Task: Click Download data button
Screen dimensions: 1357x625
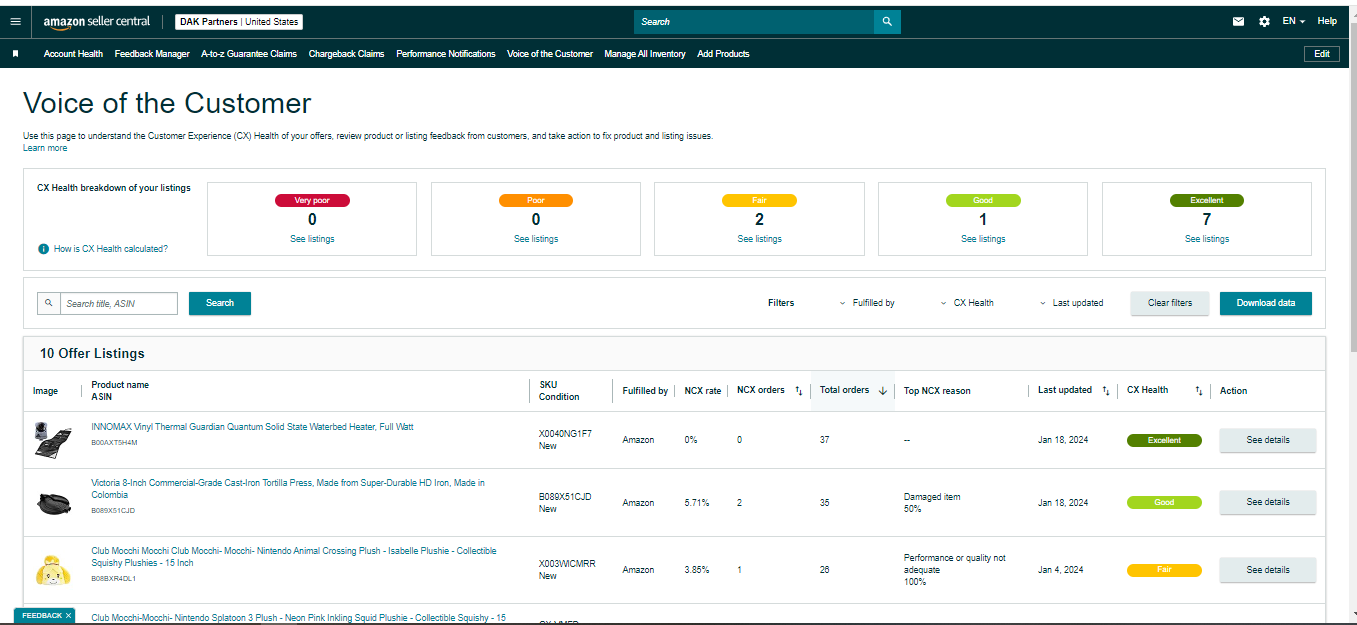Action: (1266, 303)
